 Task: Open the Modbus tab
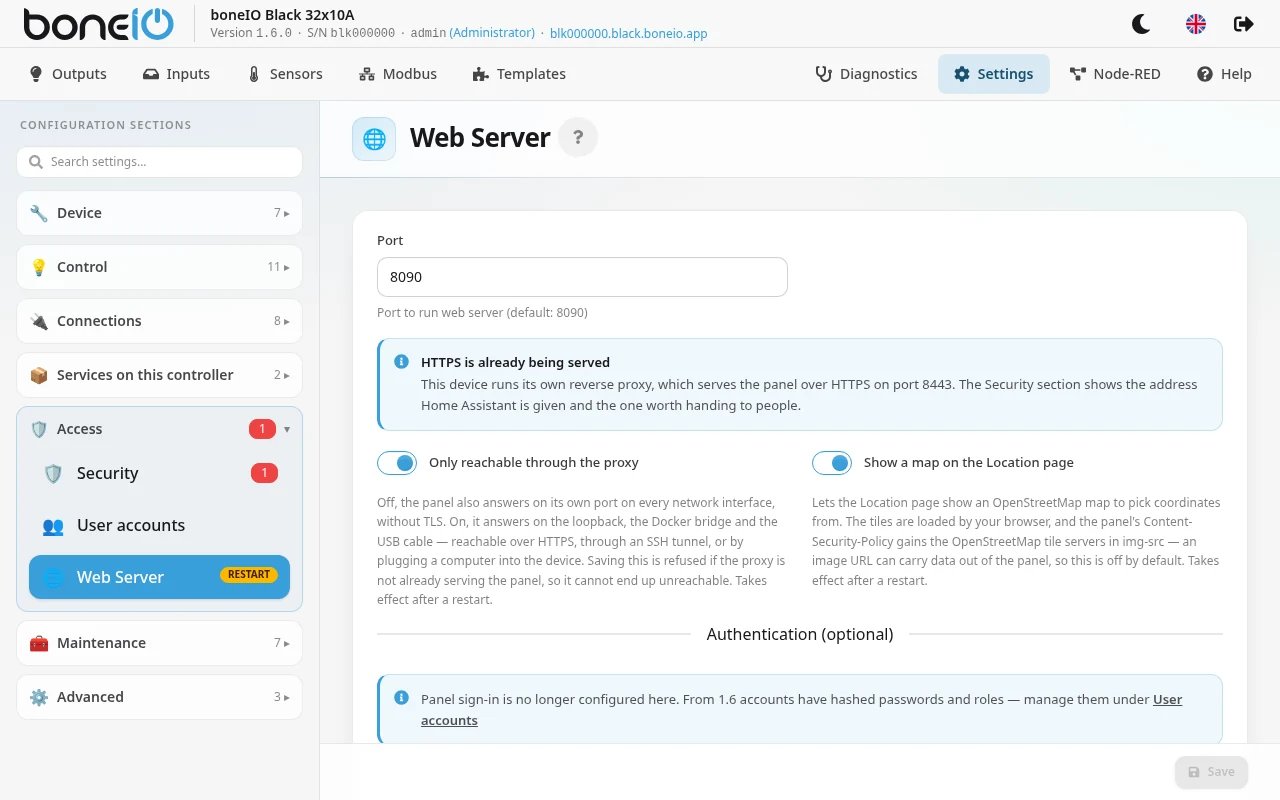pos(398,74)
